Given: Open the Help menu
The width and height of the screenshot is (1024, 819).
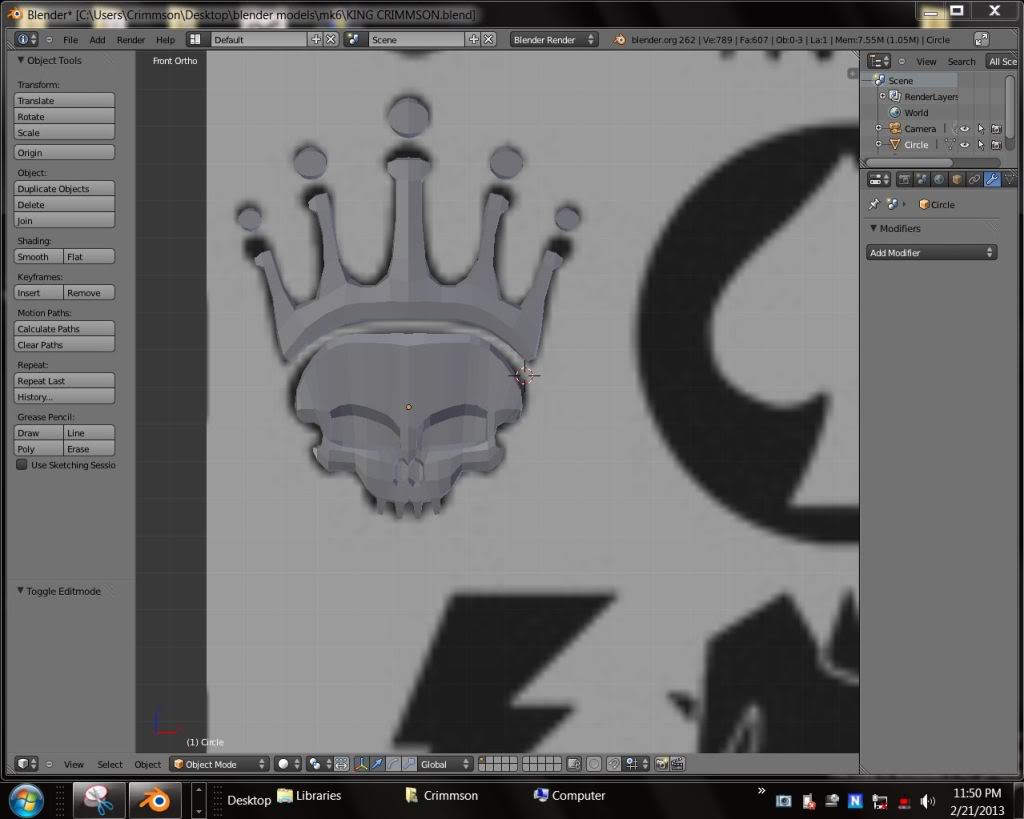Looking at the screenshot, I should pyautogui.click(x=165, y=40).
